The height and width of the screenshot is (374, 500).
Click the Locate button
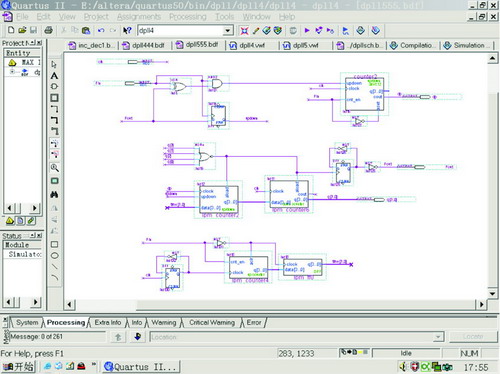click(x=473, y=337)
